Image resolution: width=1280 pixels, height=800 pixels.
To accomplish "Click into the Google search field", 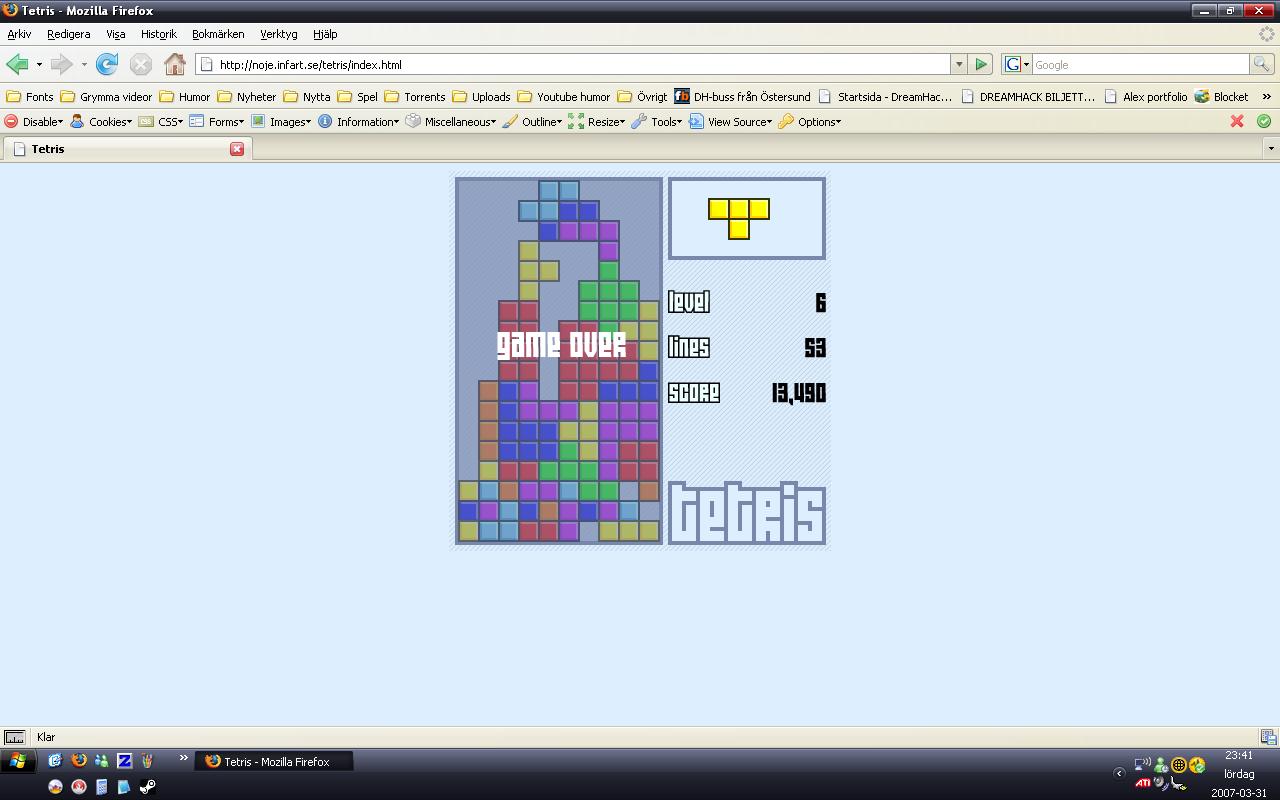I will [1140, 64].
